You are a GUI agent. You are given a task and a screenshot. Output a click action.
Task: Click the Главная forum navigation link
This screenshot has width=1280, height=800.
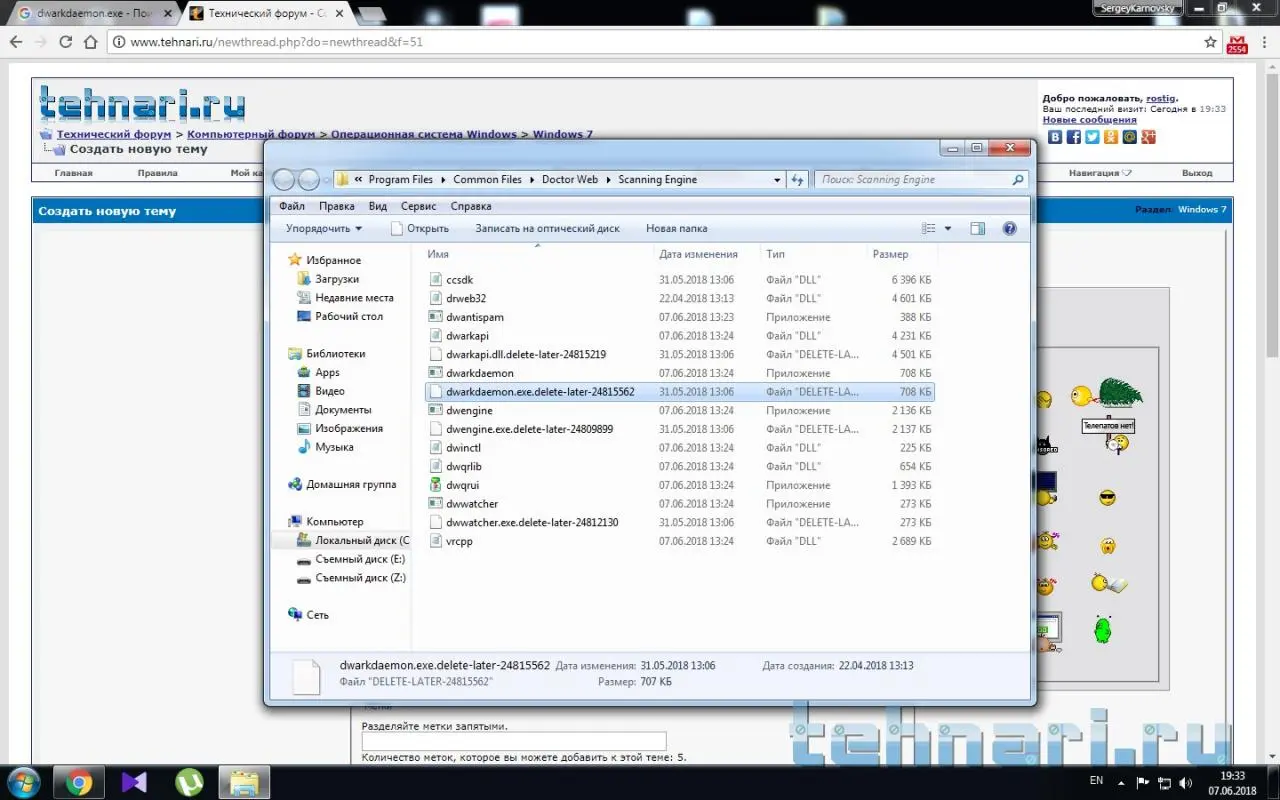74,173
